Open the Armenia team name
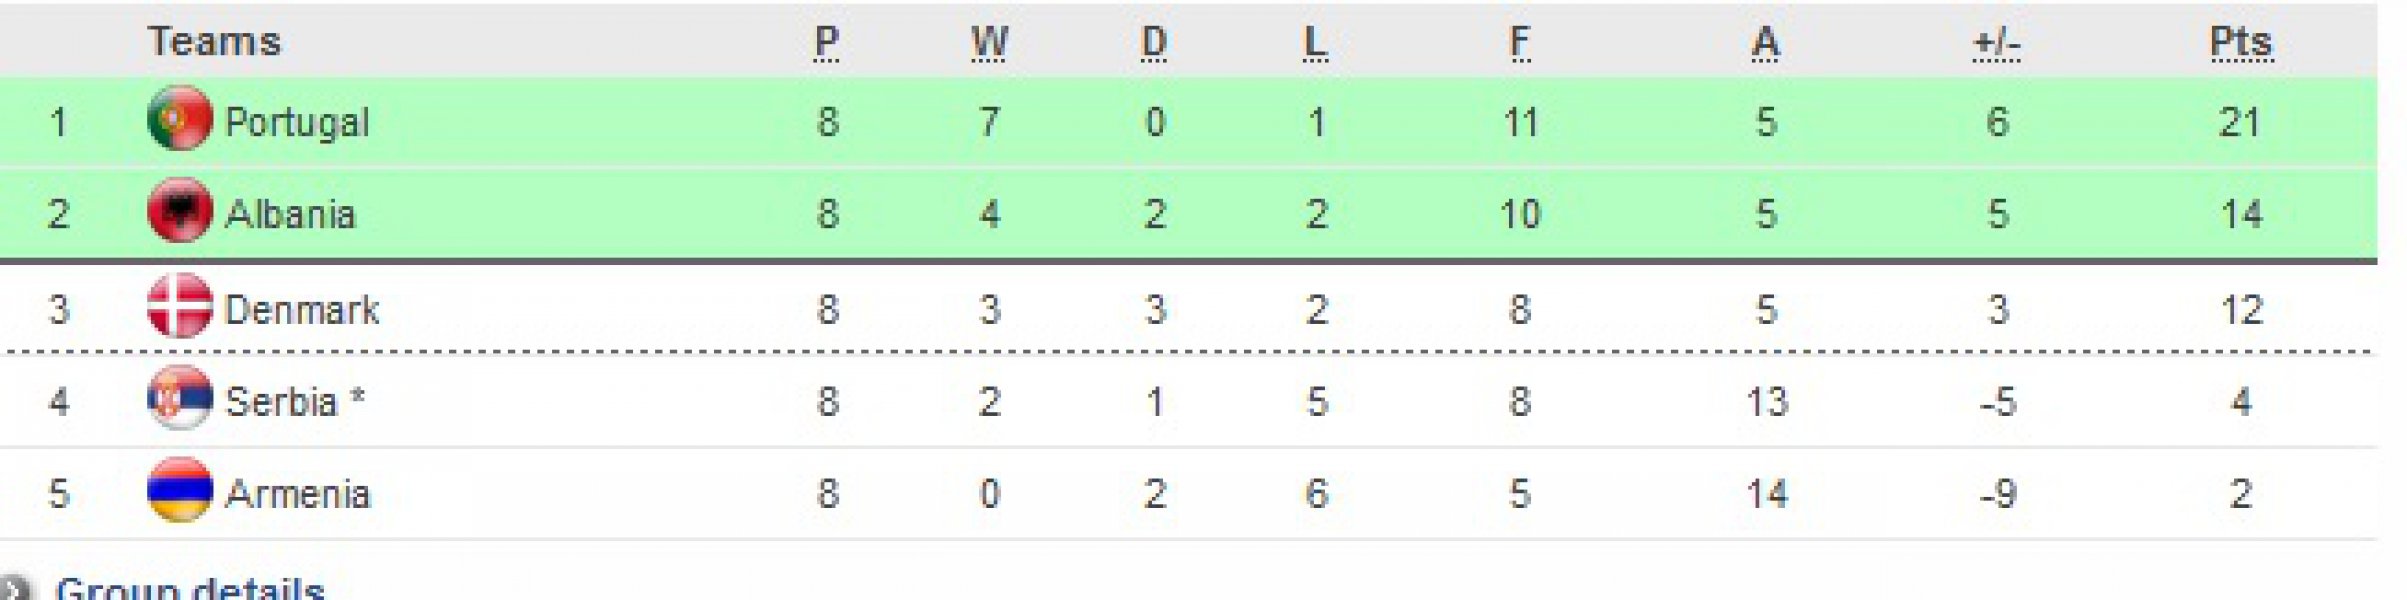 (297, 494)
